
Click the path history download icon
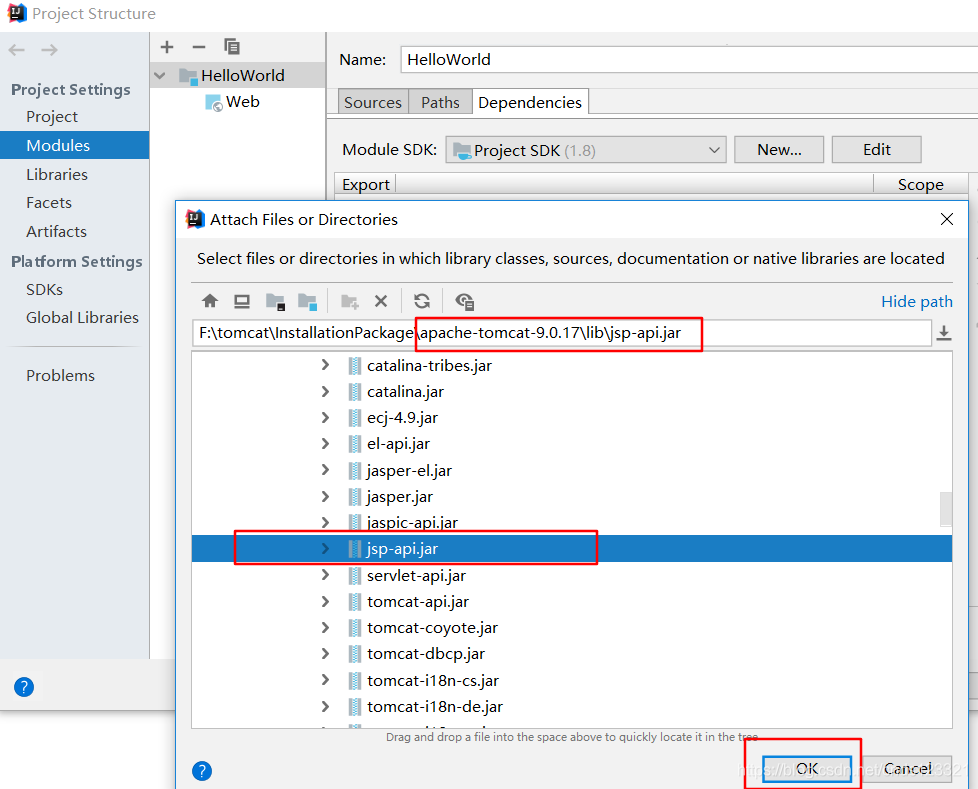(x=944, y=333)
